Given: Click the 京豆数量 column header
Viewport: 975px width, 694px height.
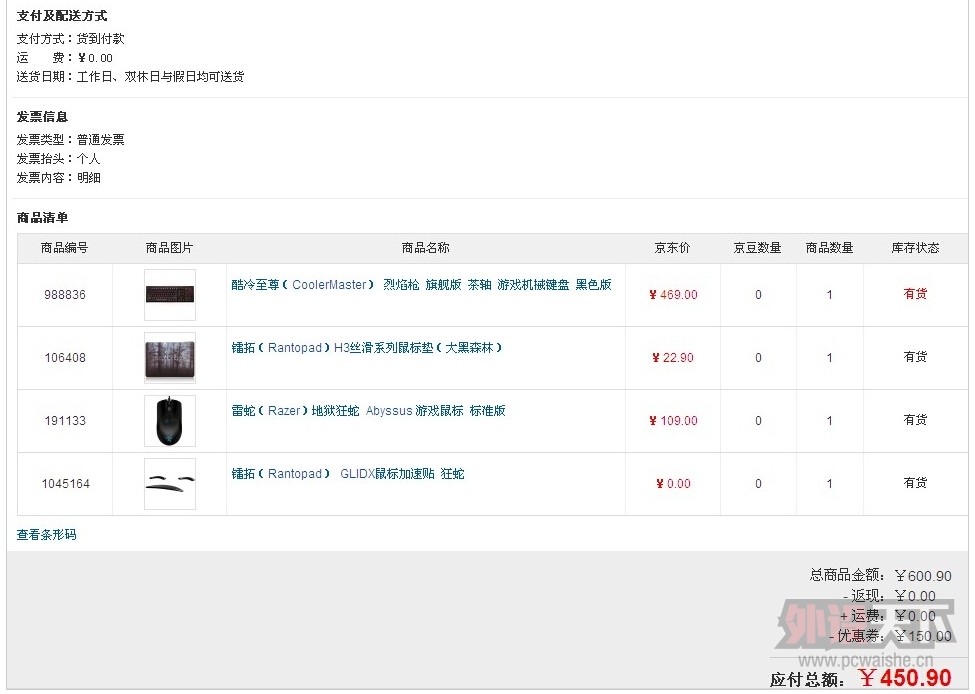Looking at the screenshot, I should point(757,248).
